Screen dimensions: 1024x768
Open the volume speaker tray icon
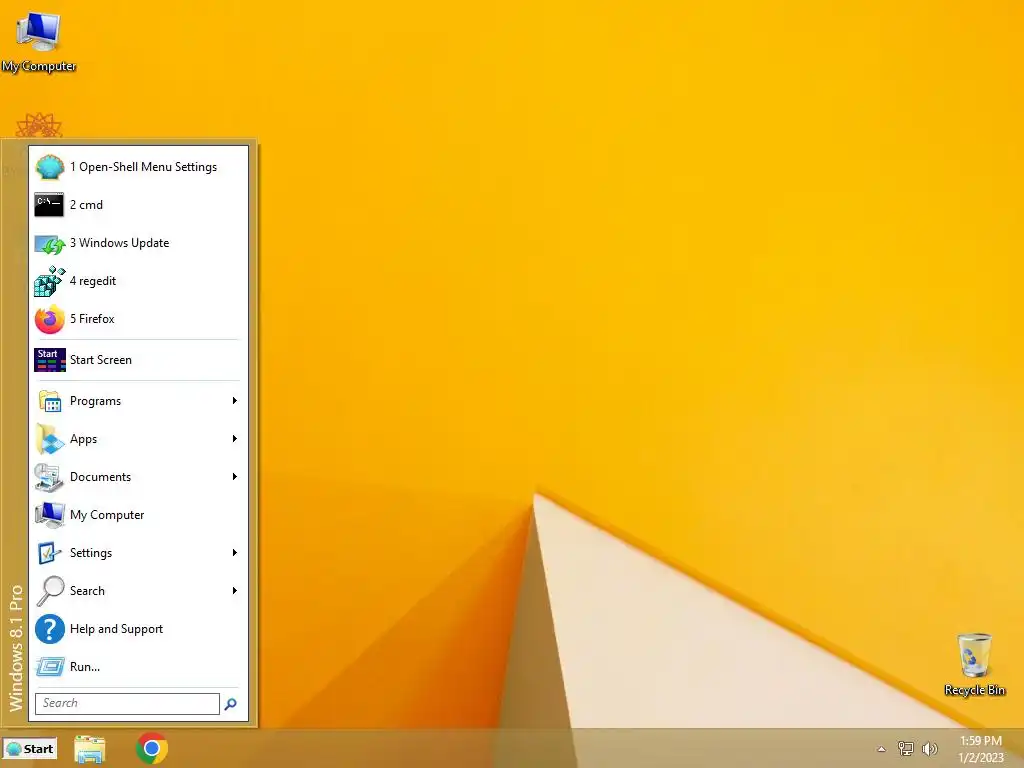929,748
